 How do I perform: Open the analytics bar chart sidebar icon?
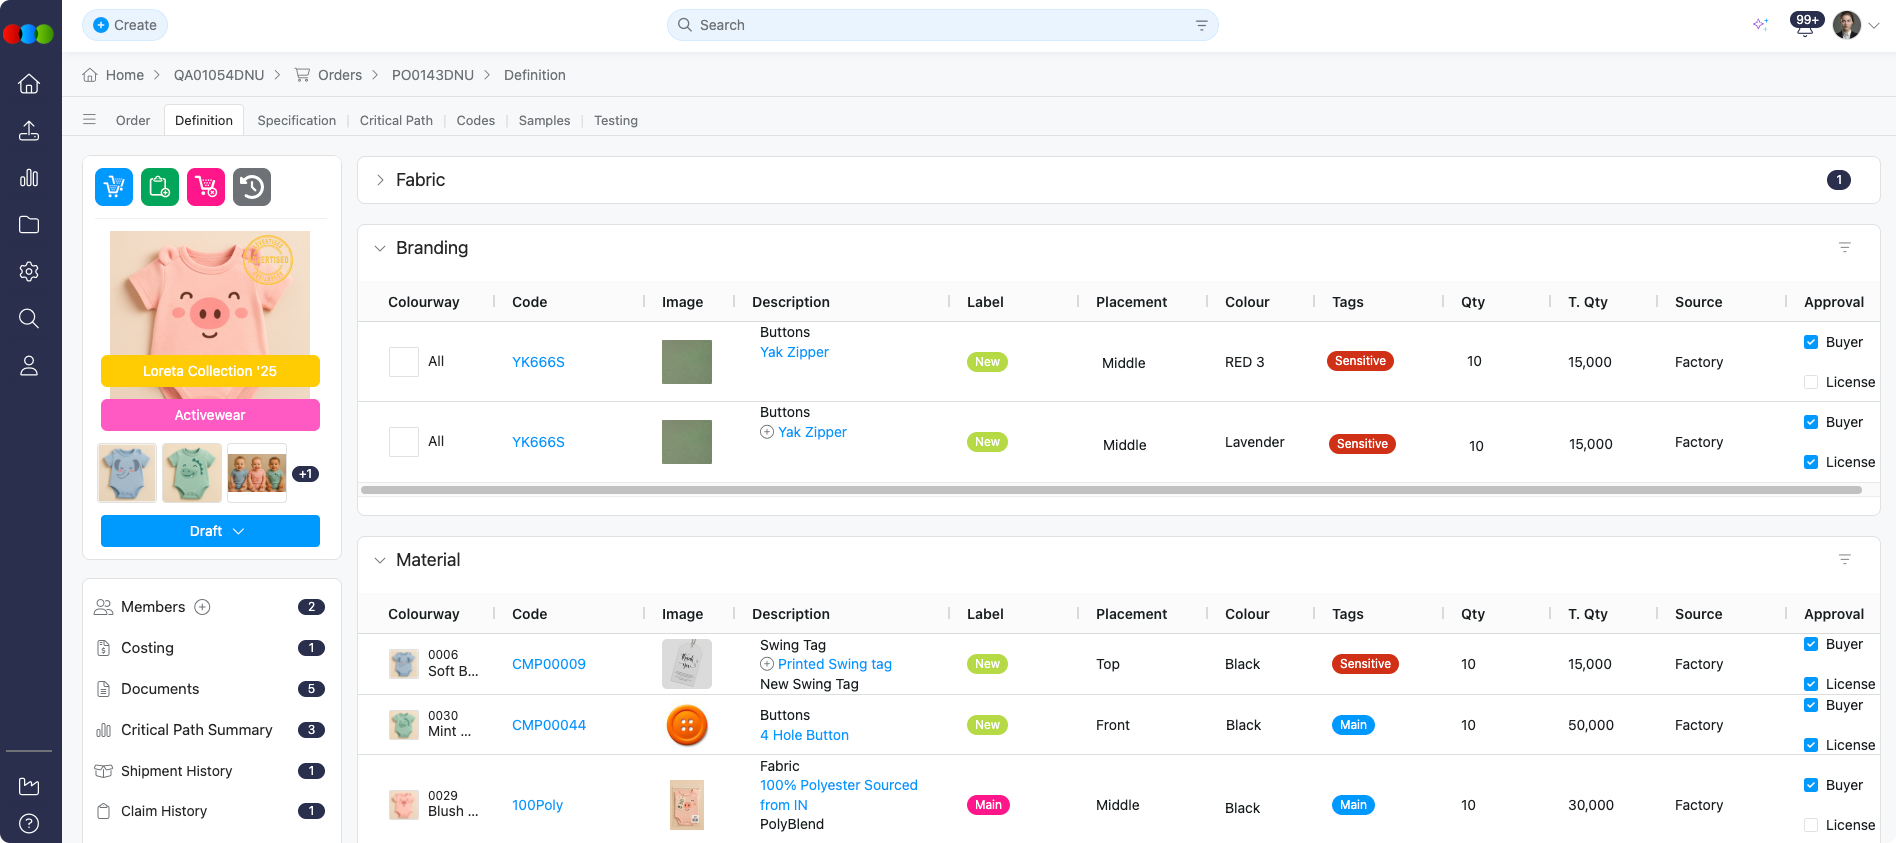tap(29, 178)
